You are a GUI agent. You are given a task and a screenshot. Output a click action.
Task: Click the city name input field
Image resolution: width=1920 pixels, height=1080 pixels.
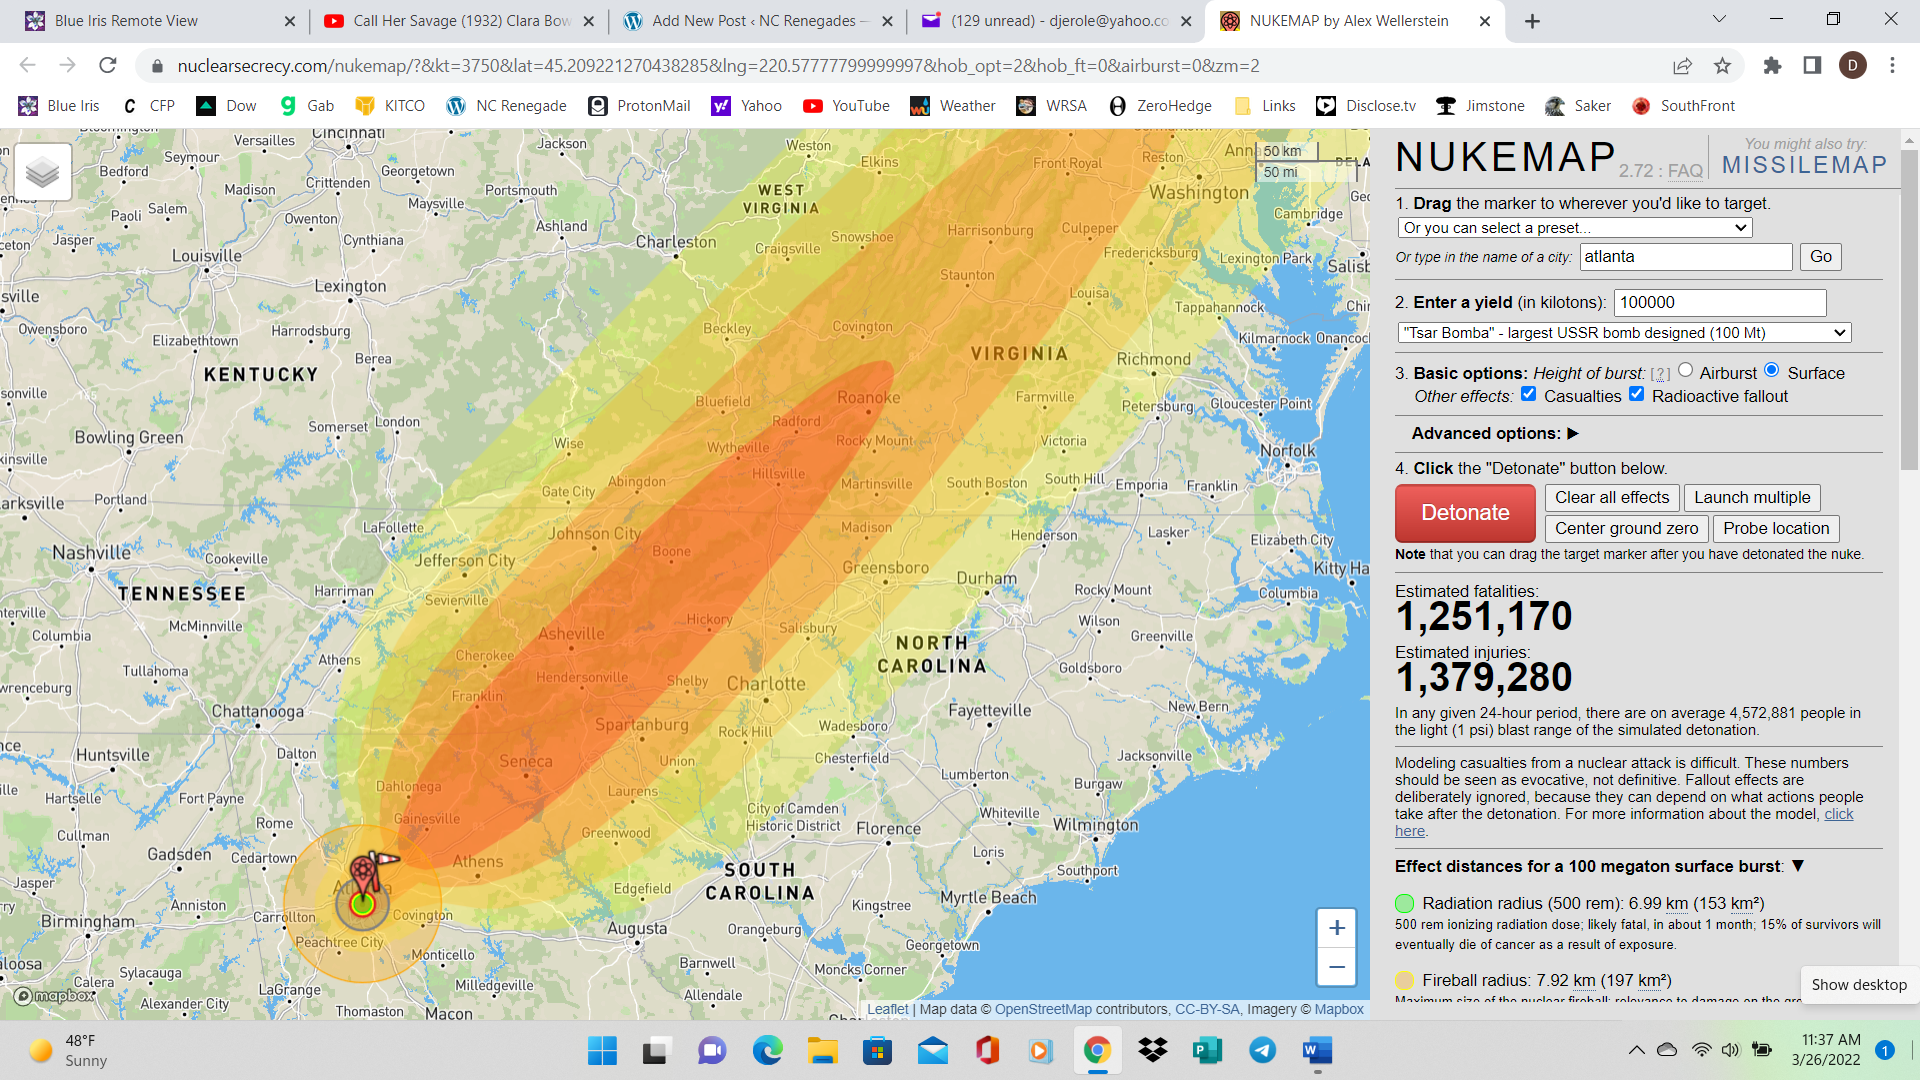coord(1686,256)
